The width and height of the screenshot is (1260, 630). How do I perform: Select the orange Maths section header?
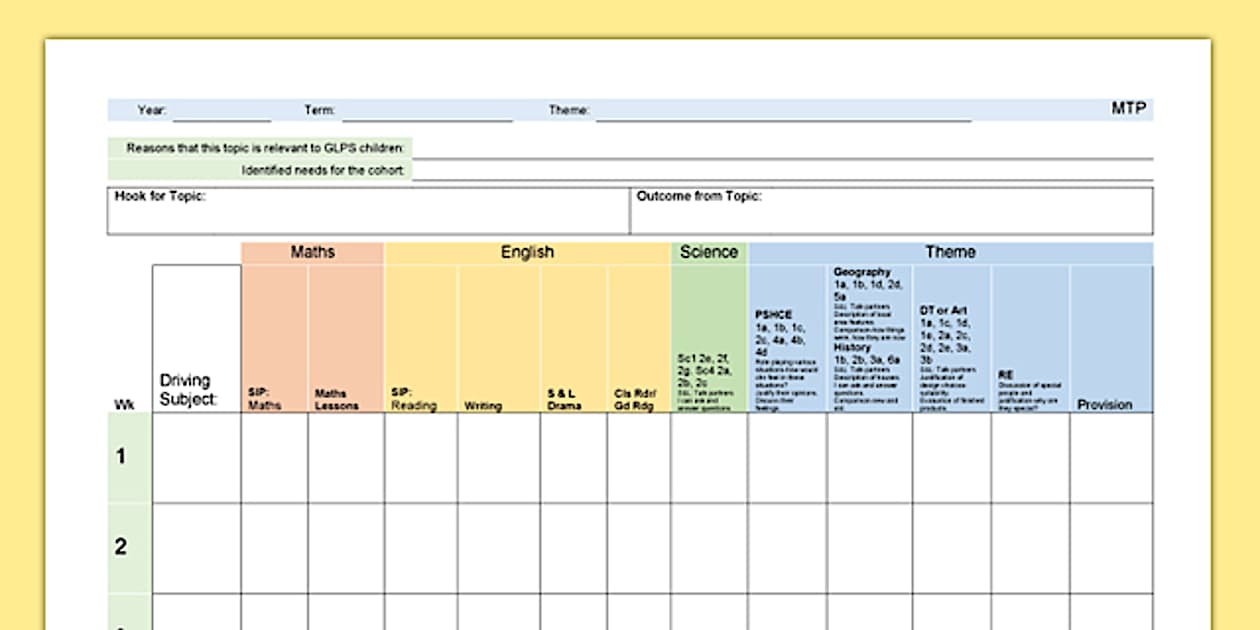(x=312, y=253)
